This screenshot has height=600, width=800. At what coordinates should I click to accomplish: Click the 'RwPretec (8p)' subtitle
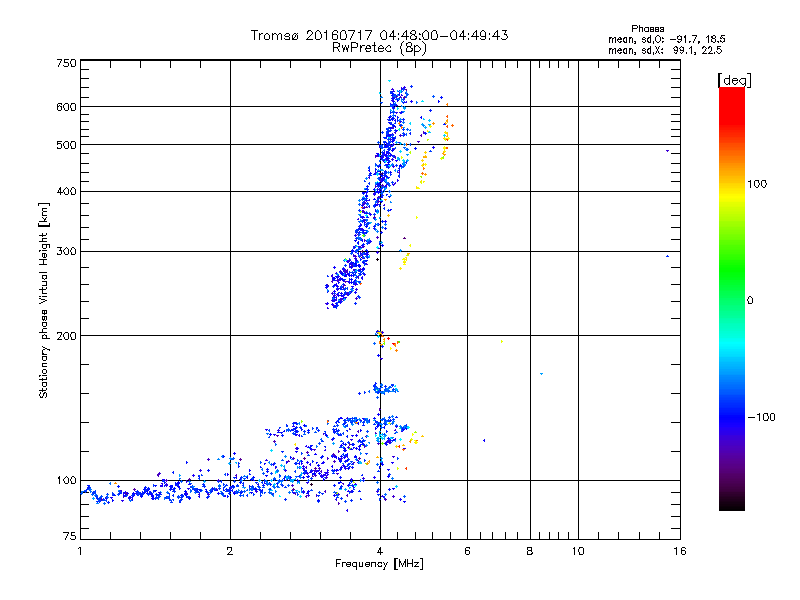[x=379, y=48]
